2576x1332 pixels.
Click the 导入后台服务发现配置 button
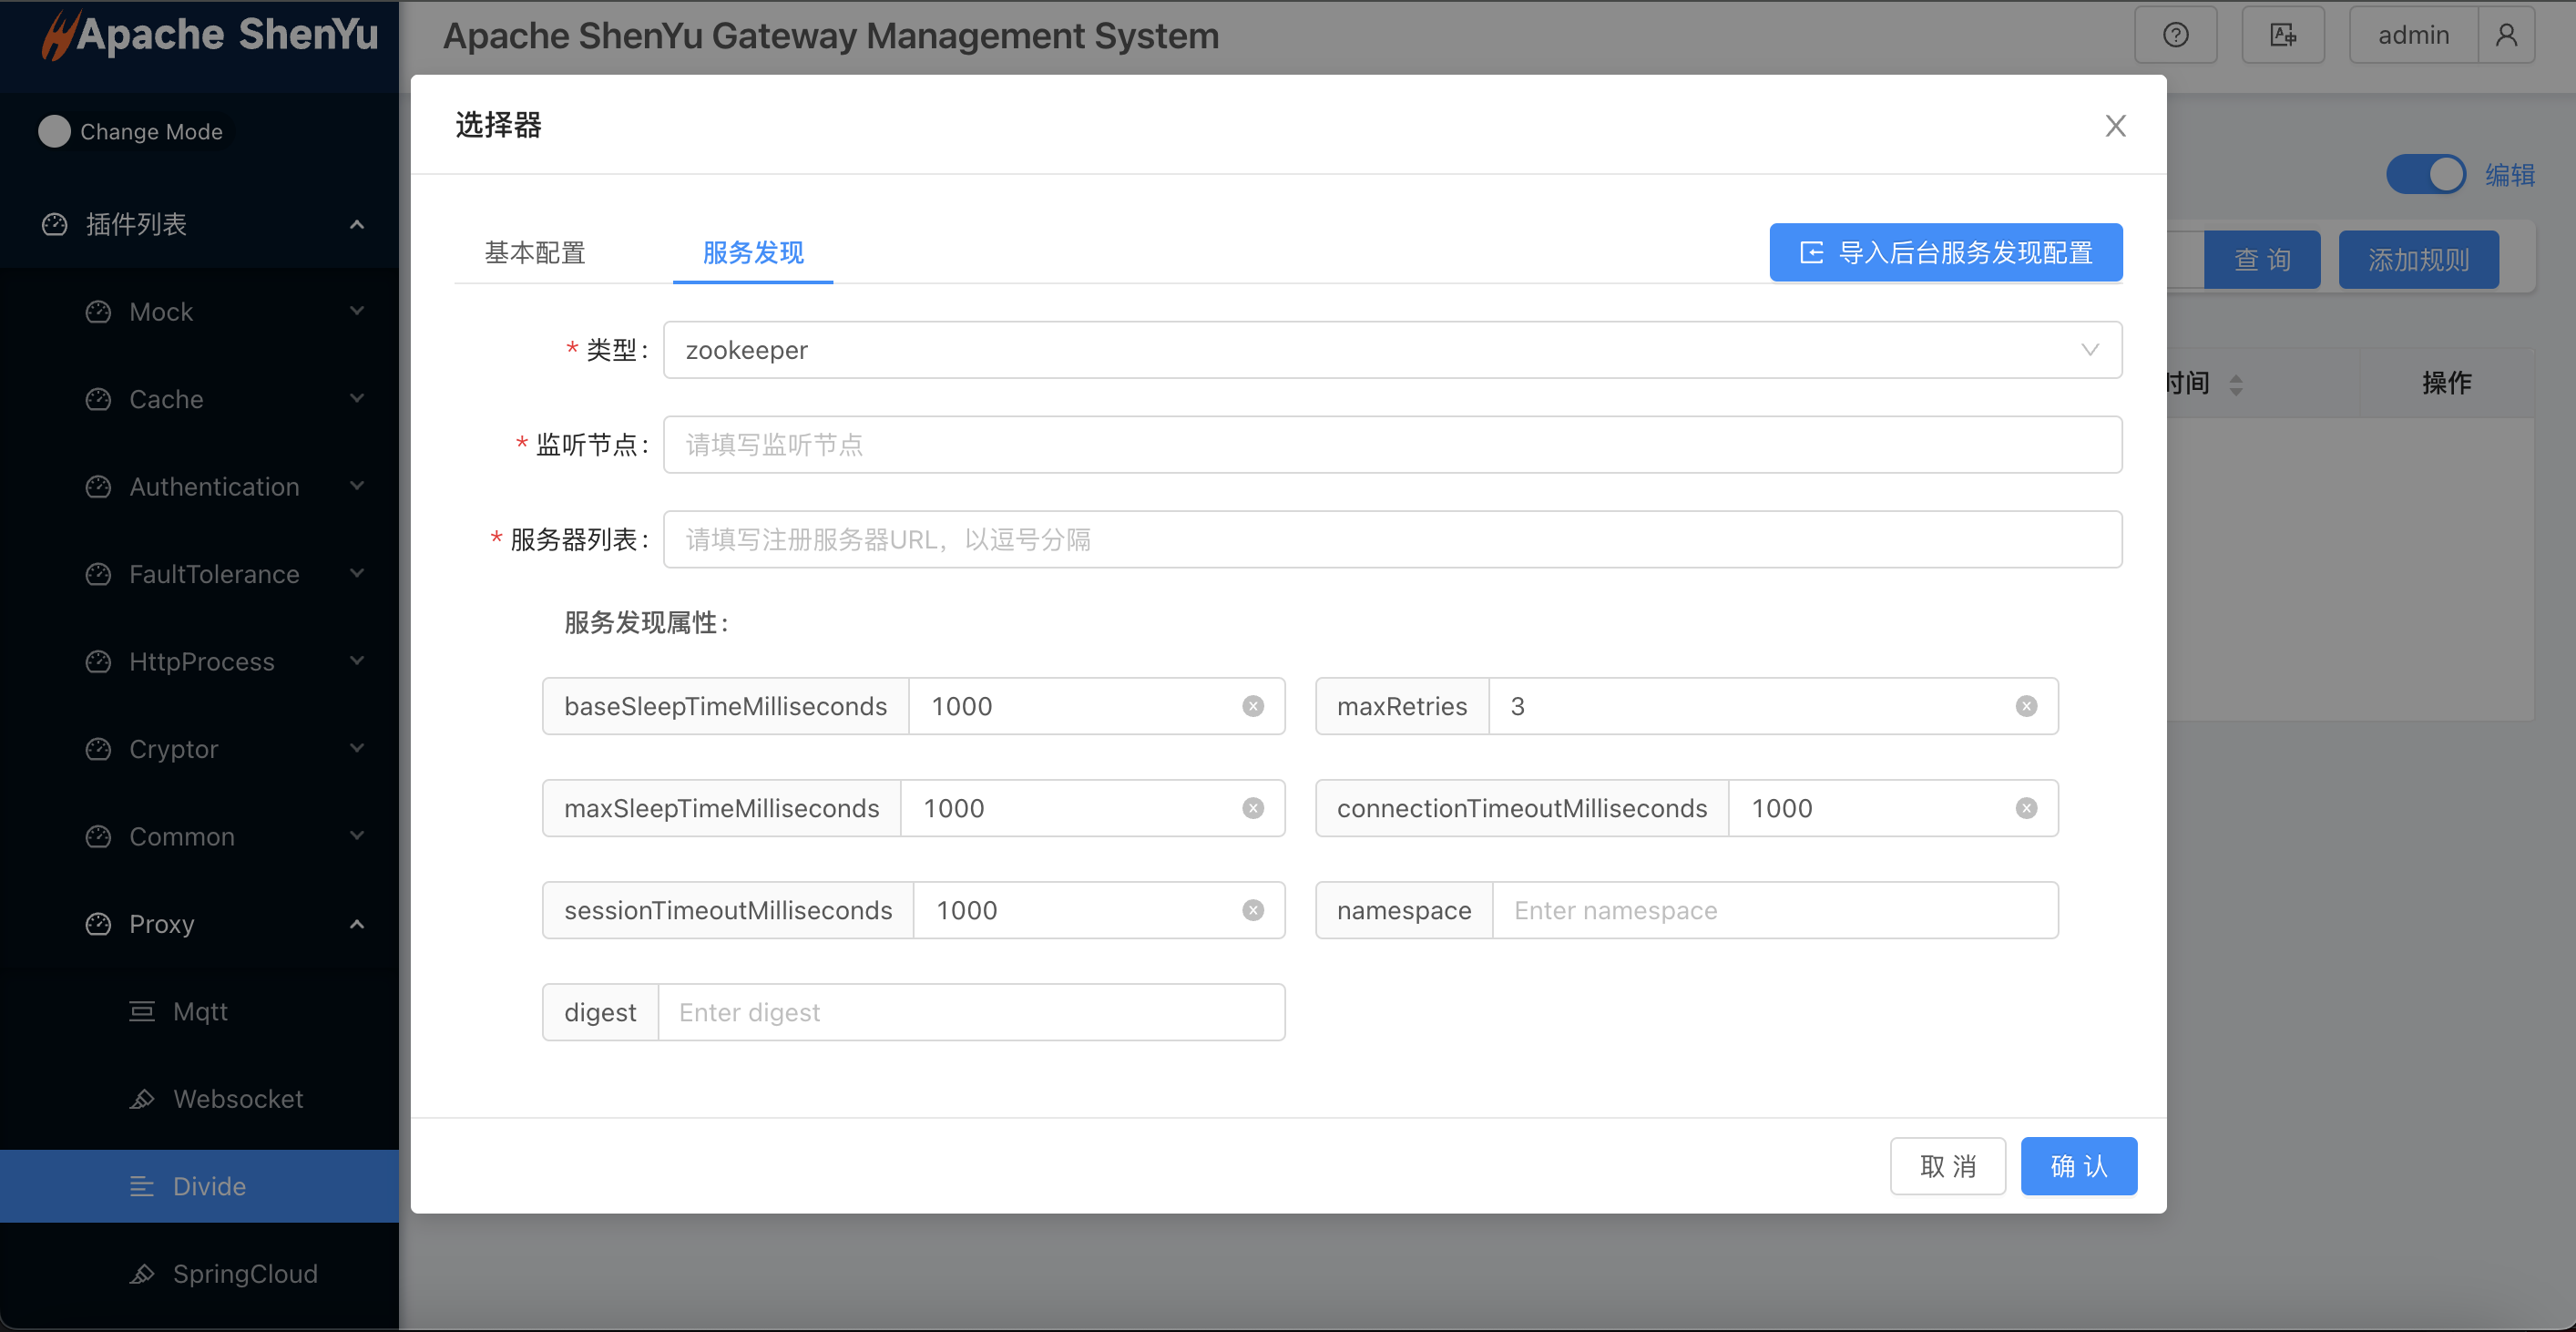tap(1945, 253)
